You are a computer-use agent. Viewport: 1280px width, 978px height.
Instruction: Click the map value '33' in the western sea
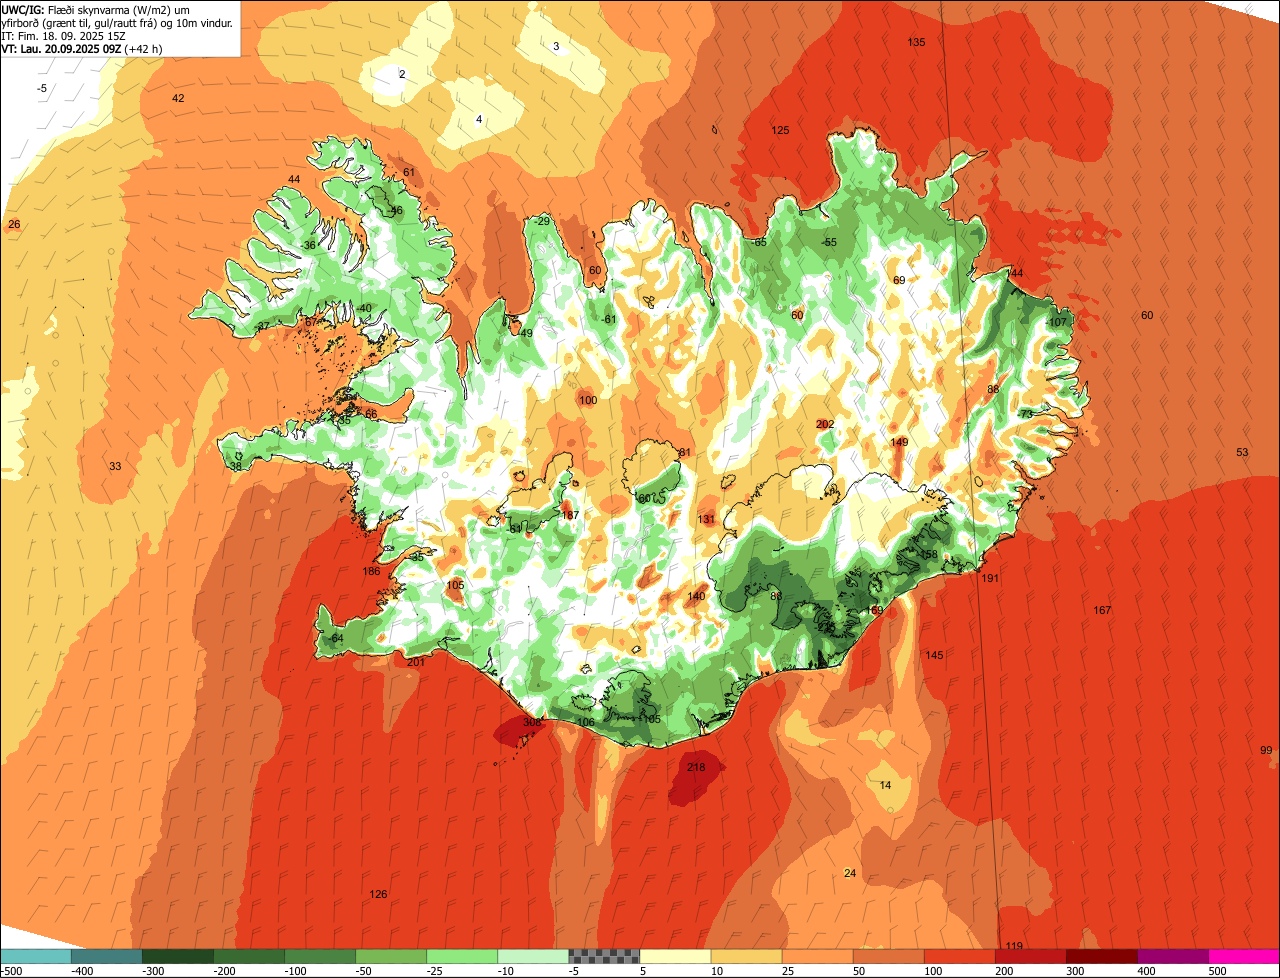coord(115,466)
